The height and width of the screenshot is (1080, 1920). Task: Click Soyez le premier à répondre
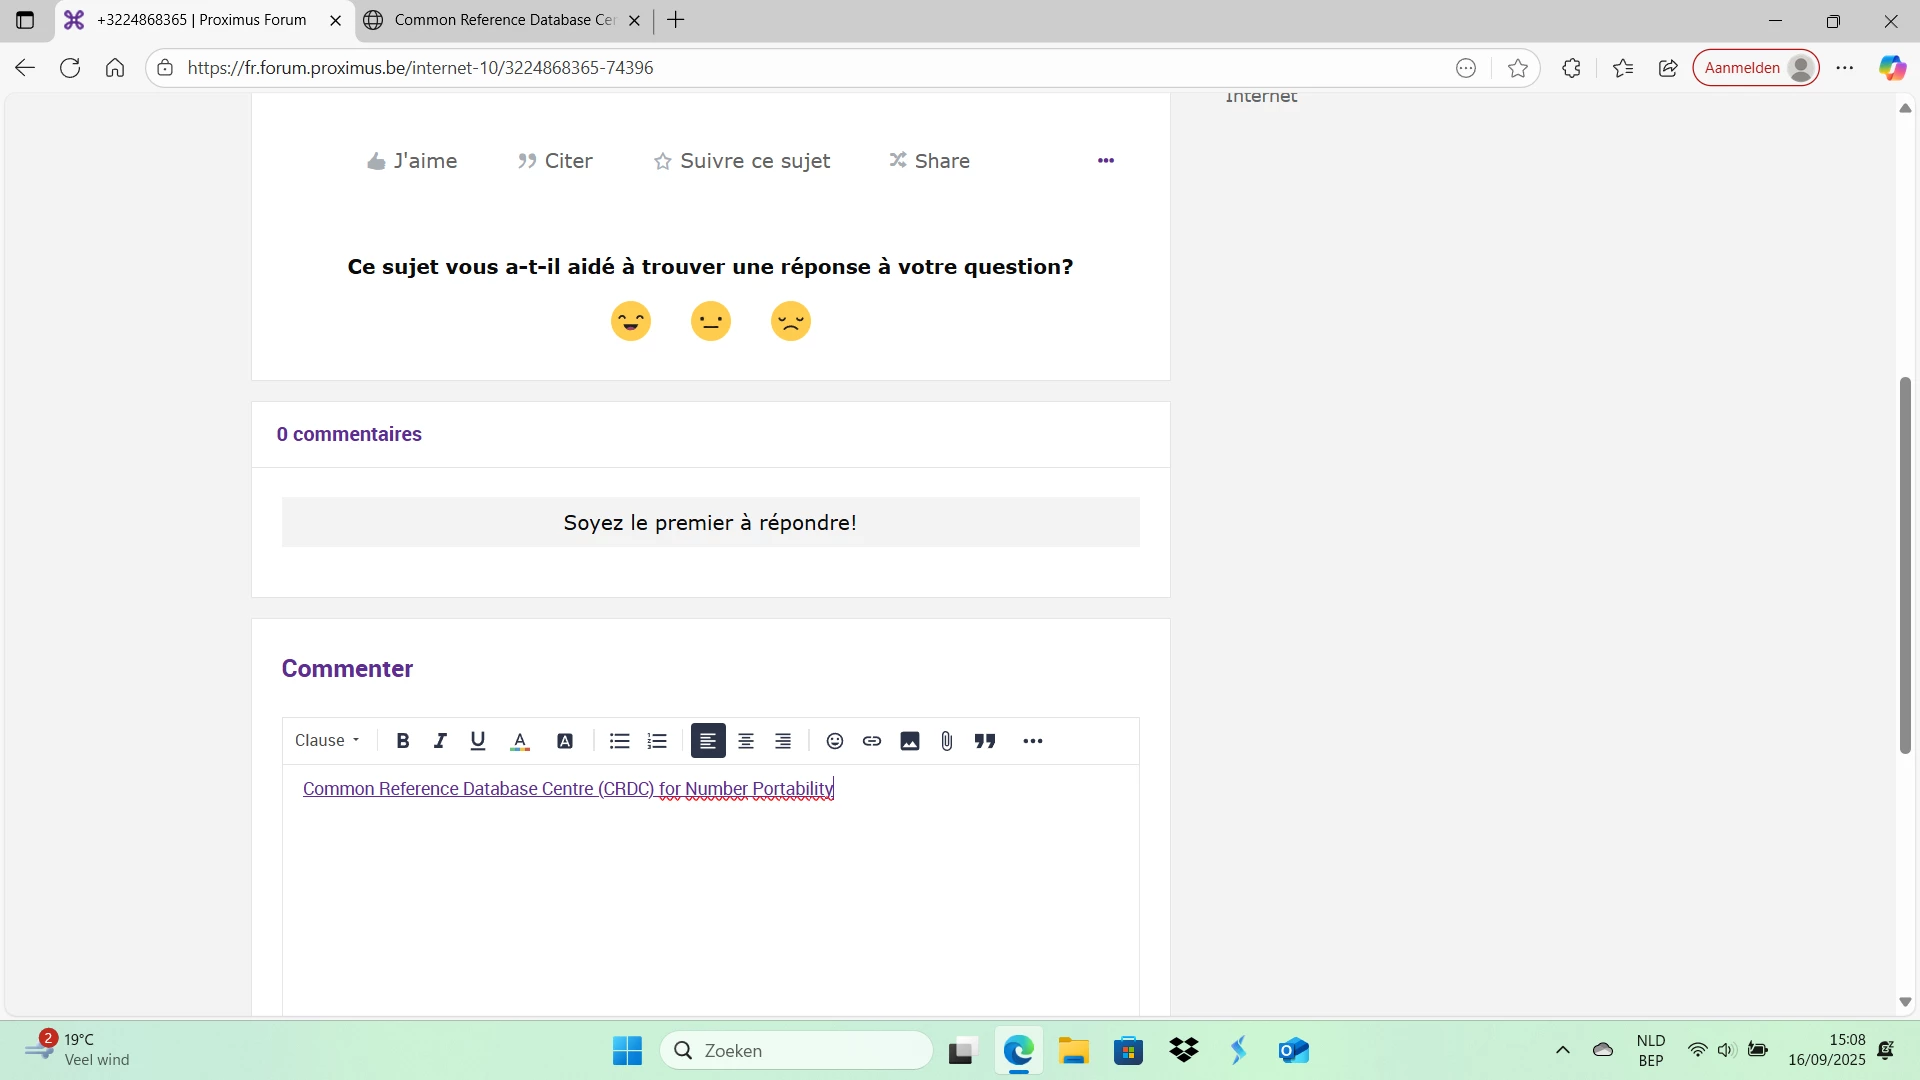tap(710, 523)
